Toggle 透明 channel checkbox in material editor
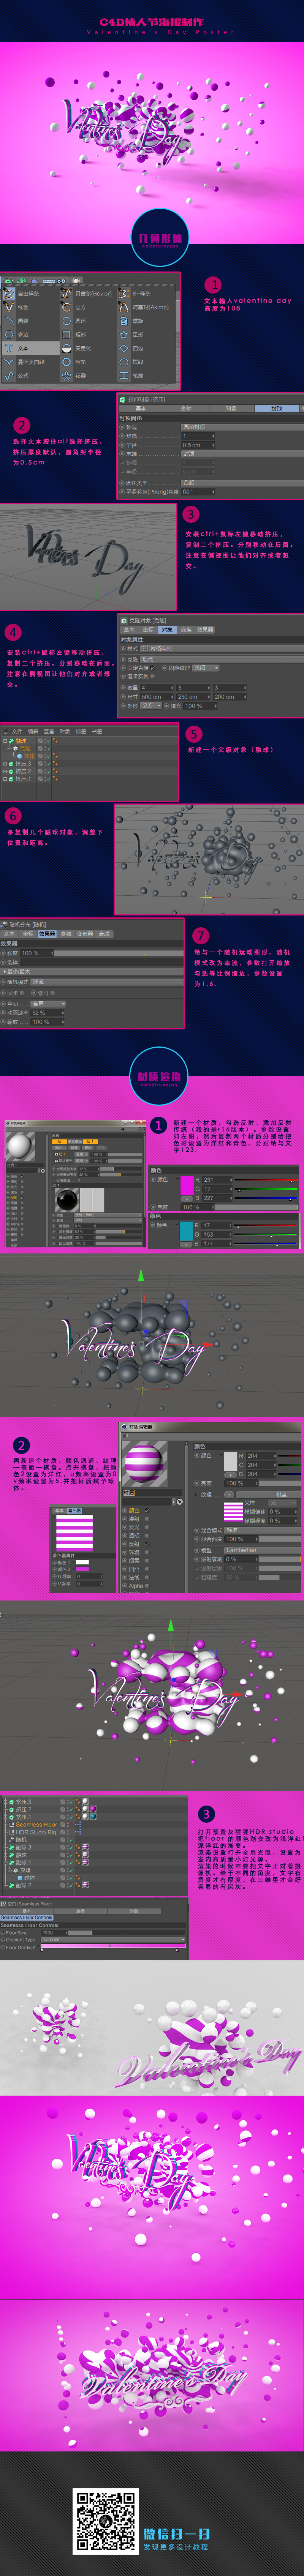The width and height of the screenshot is (304, 2576). point(147,1536)
